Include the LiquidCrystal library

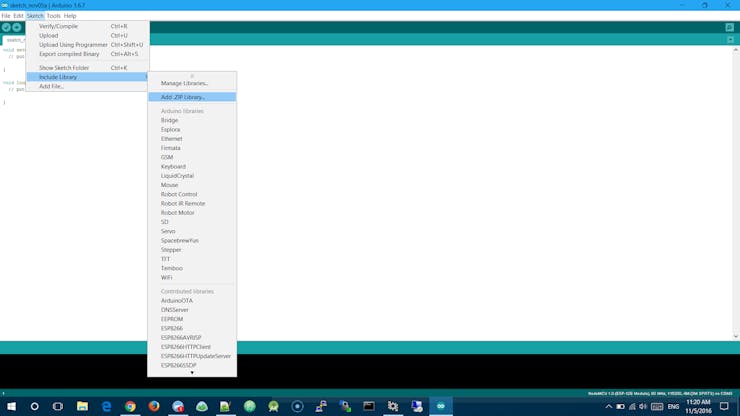coord(192,176)
